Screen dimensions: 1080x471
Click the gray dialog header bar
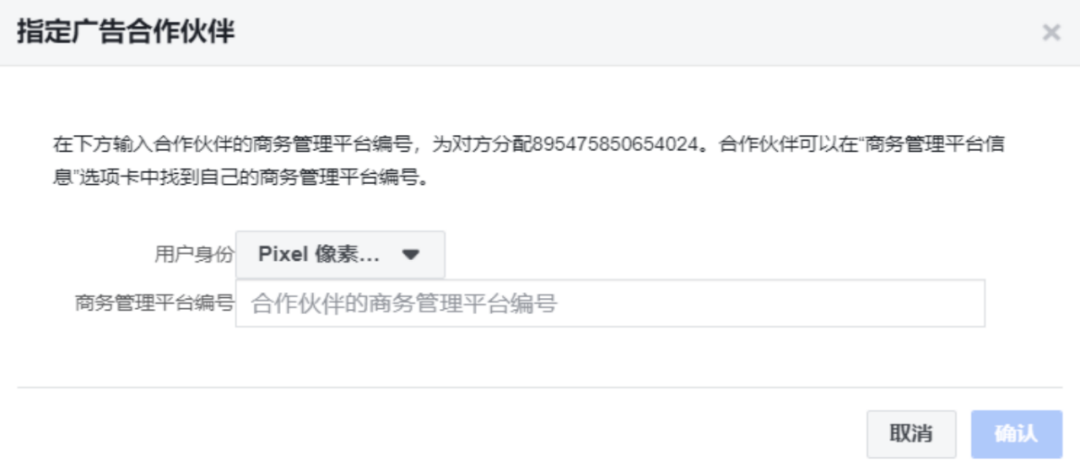[x=540, y=32]
